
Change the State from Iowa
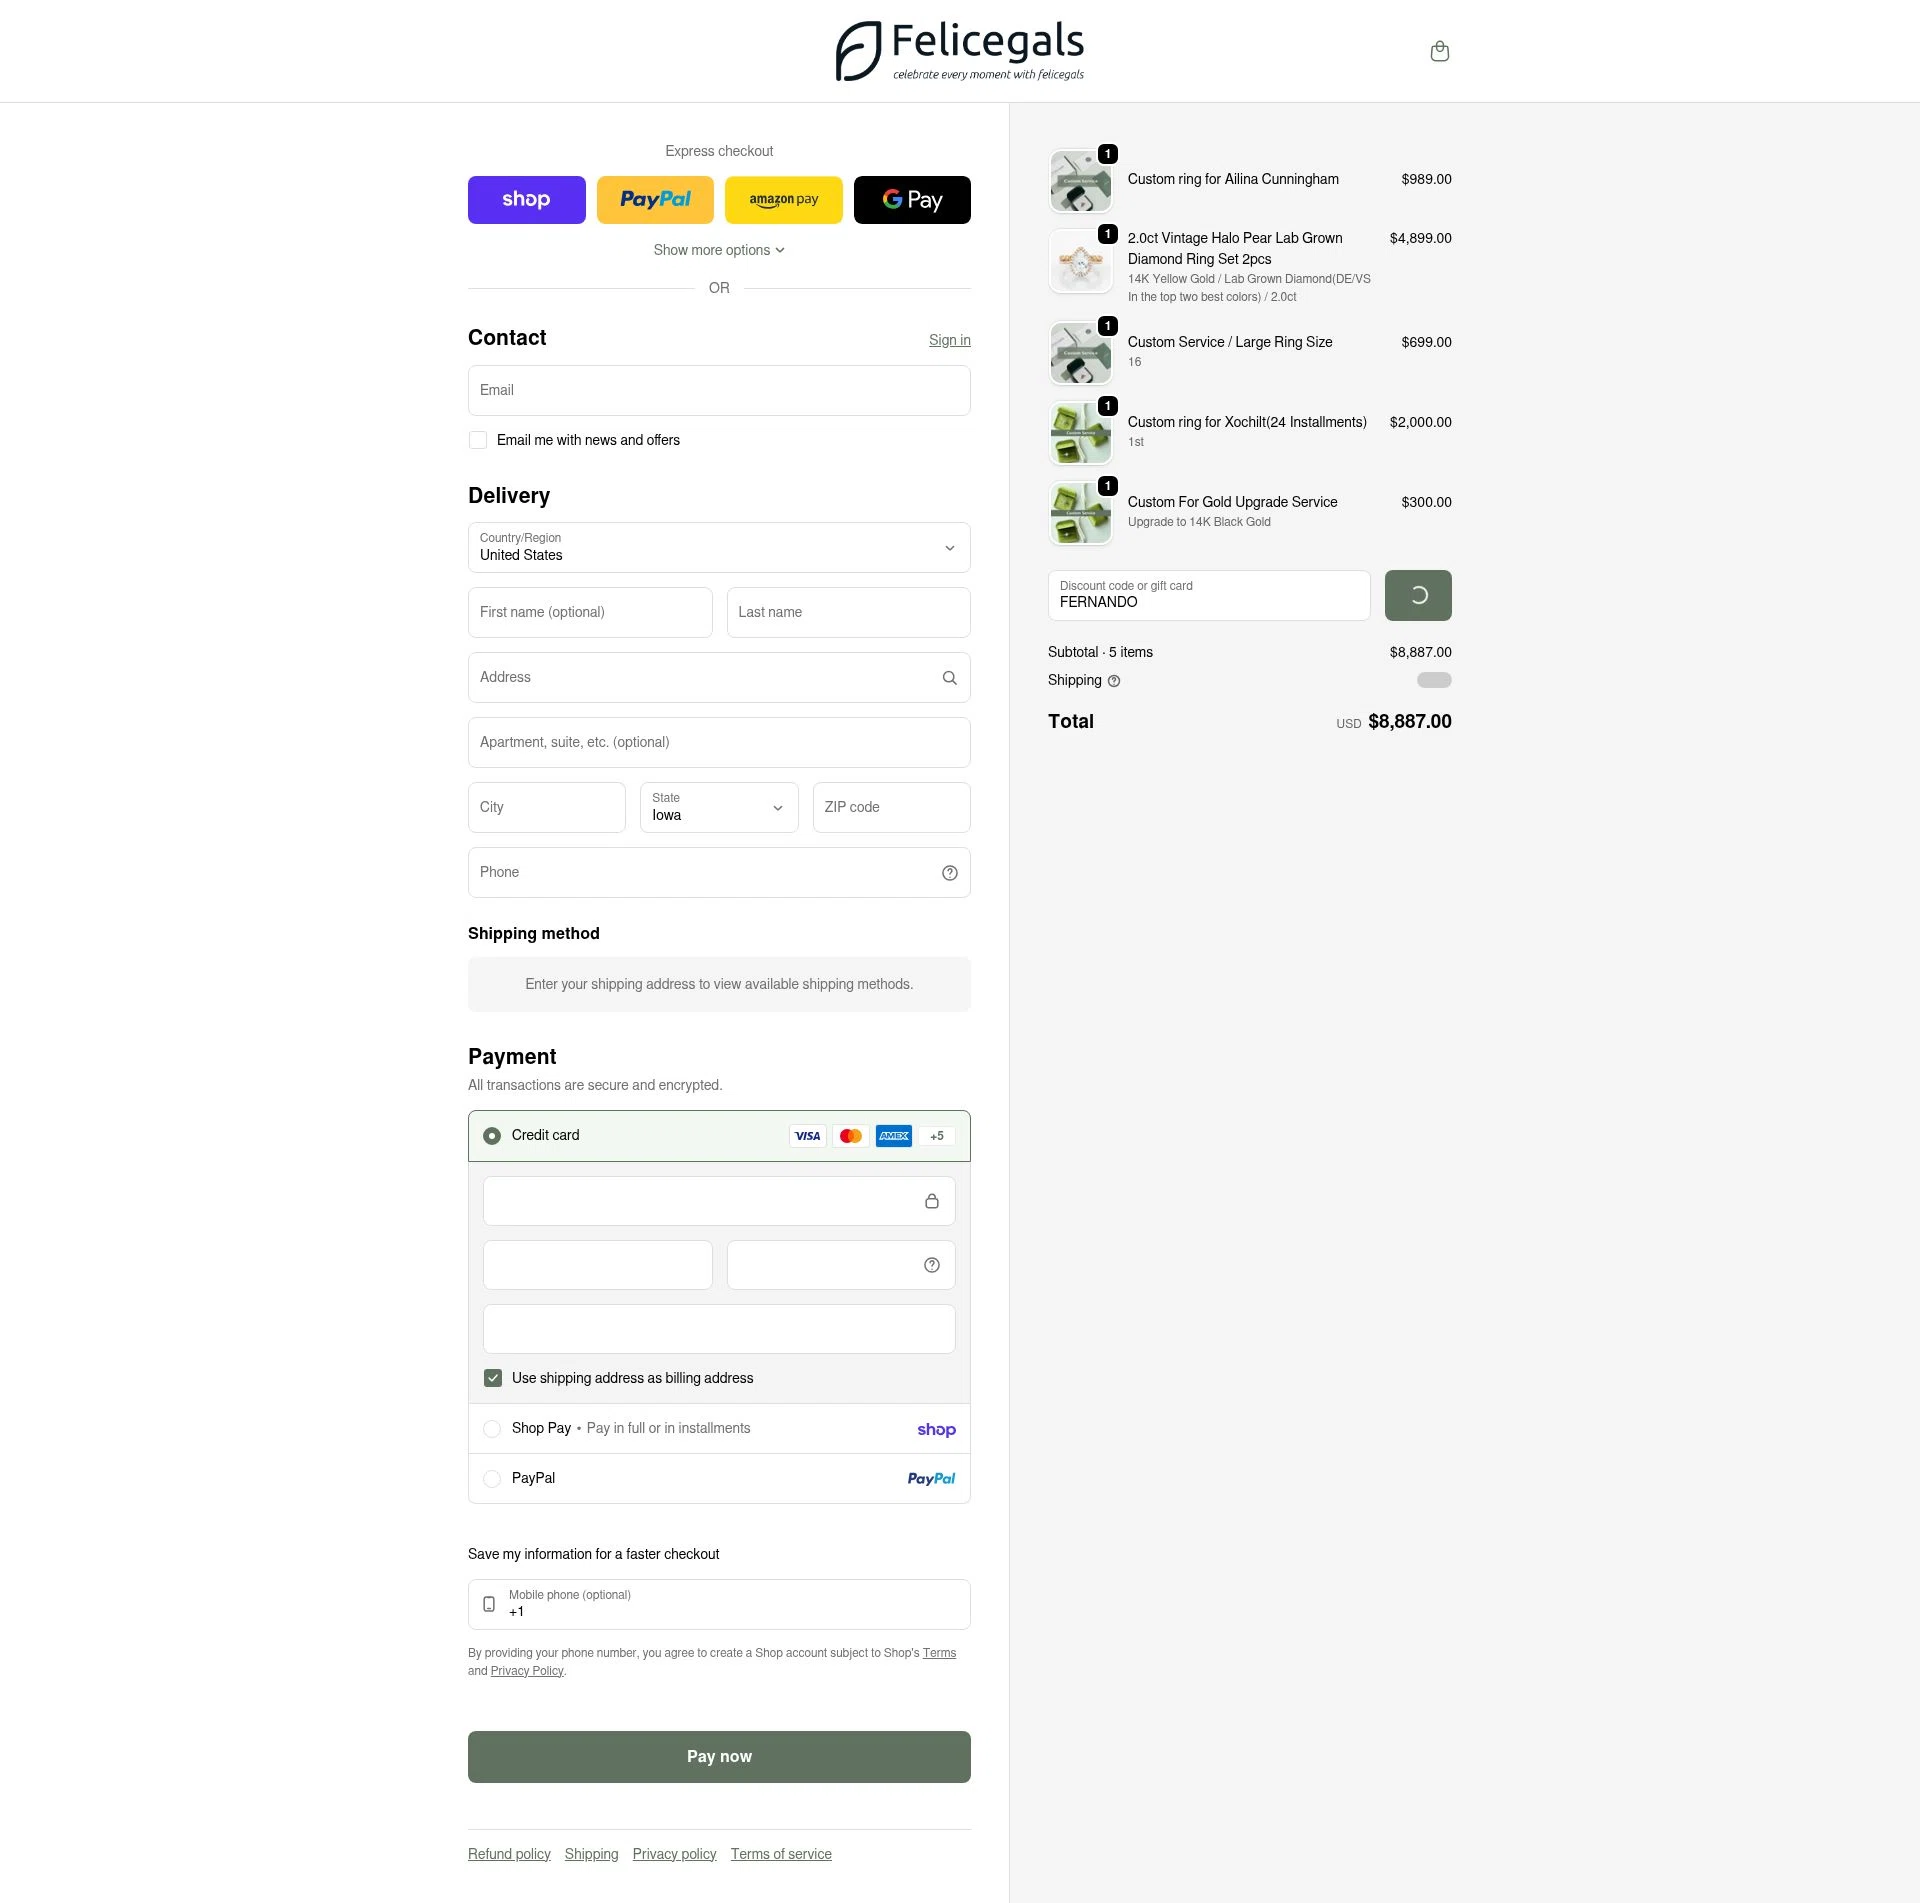point(718,807)
